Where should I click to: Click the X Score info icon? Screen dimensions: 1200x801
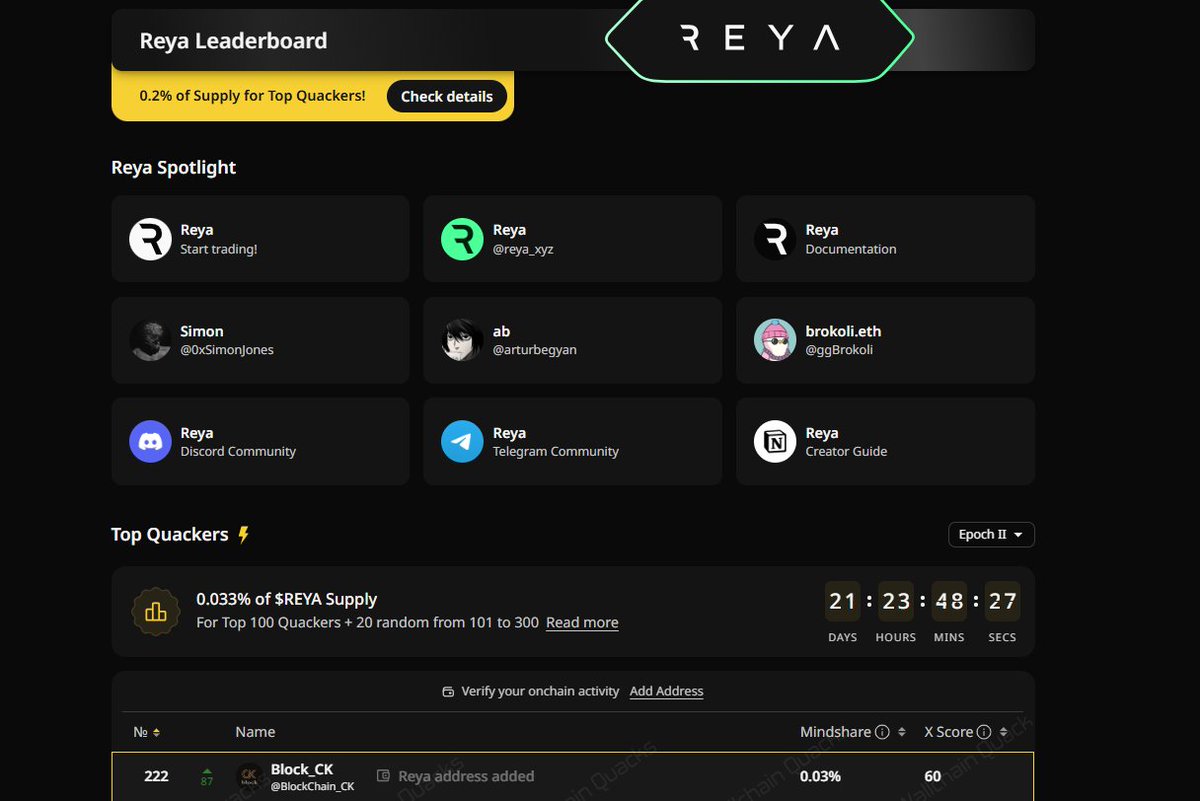pyautogui.click(x=984, y=732)
